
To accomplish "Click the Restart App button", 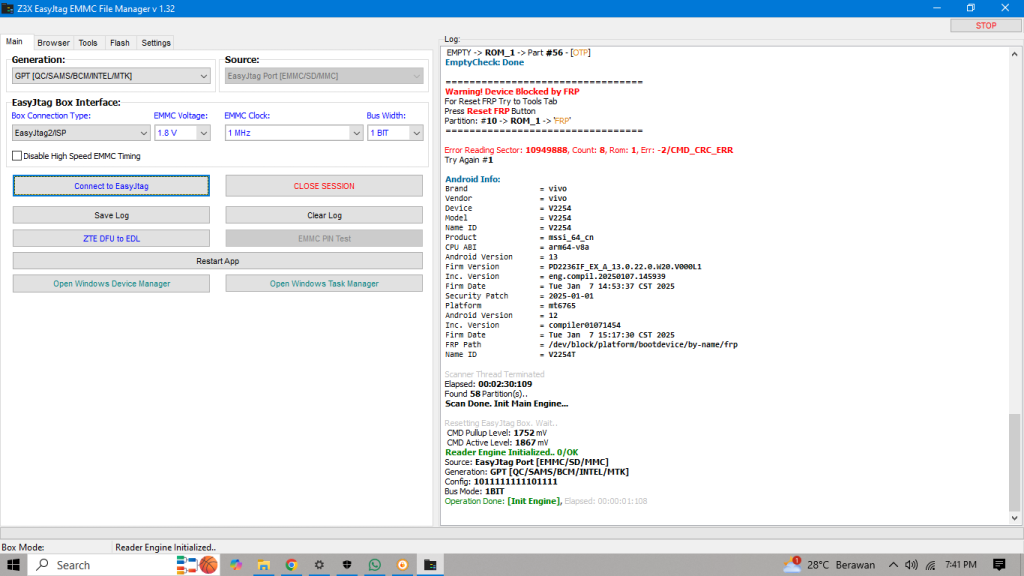I will (x=217, y=261).
